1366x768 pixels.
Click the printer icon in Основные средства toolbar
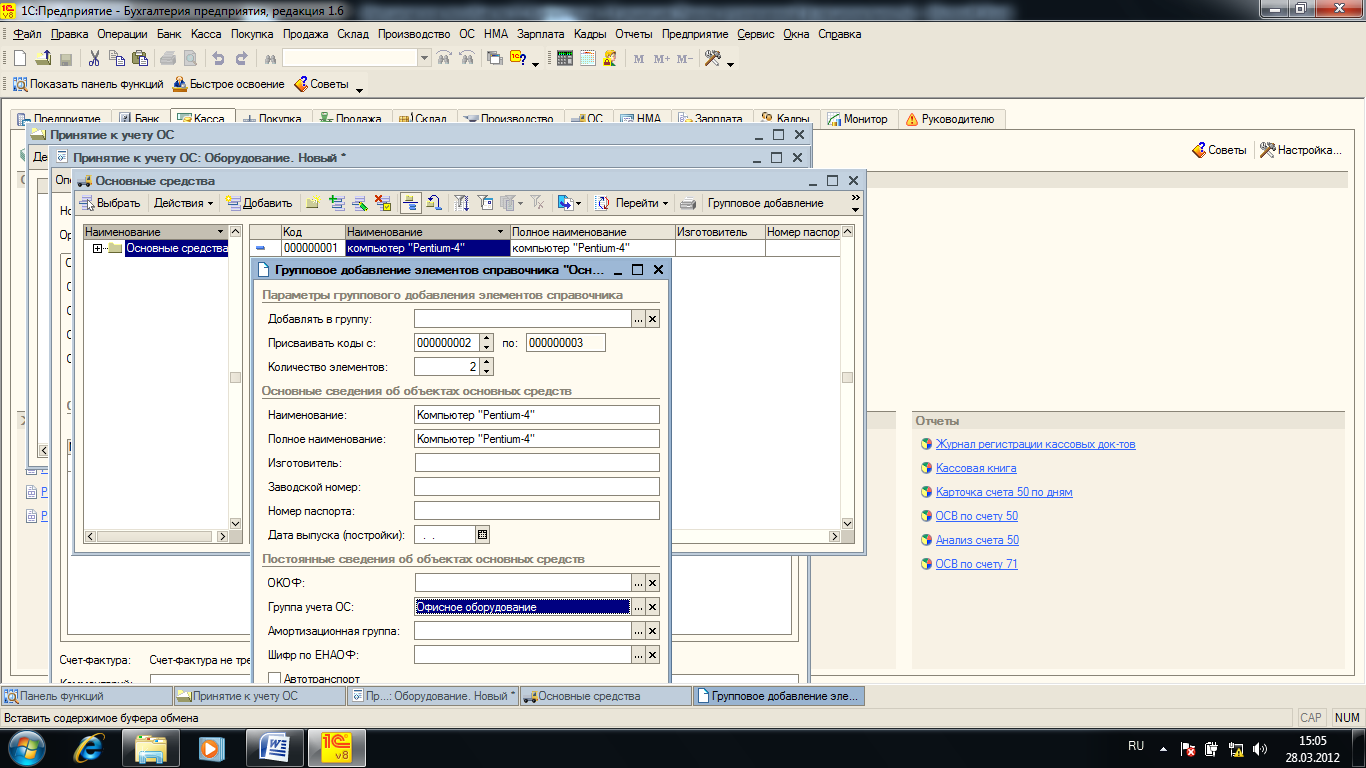coord(687,203)
